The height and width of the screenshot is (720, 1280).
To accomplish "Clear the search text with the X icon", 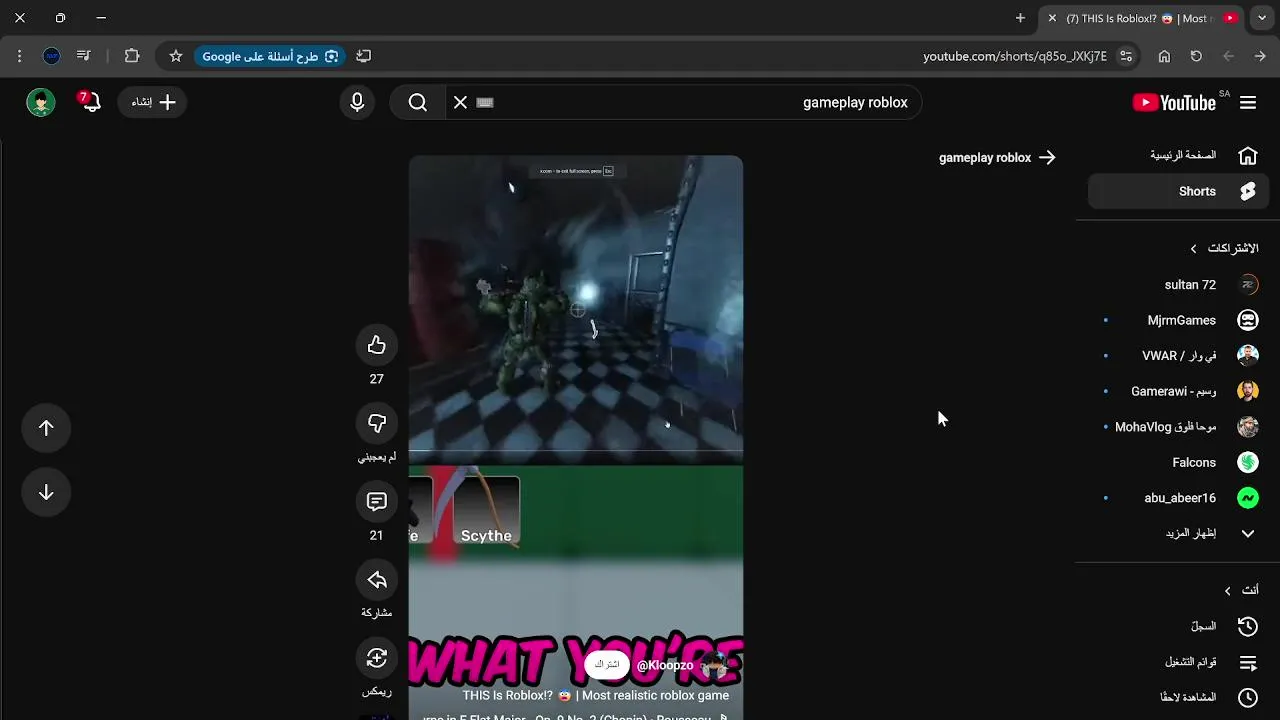I will 460,102.
